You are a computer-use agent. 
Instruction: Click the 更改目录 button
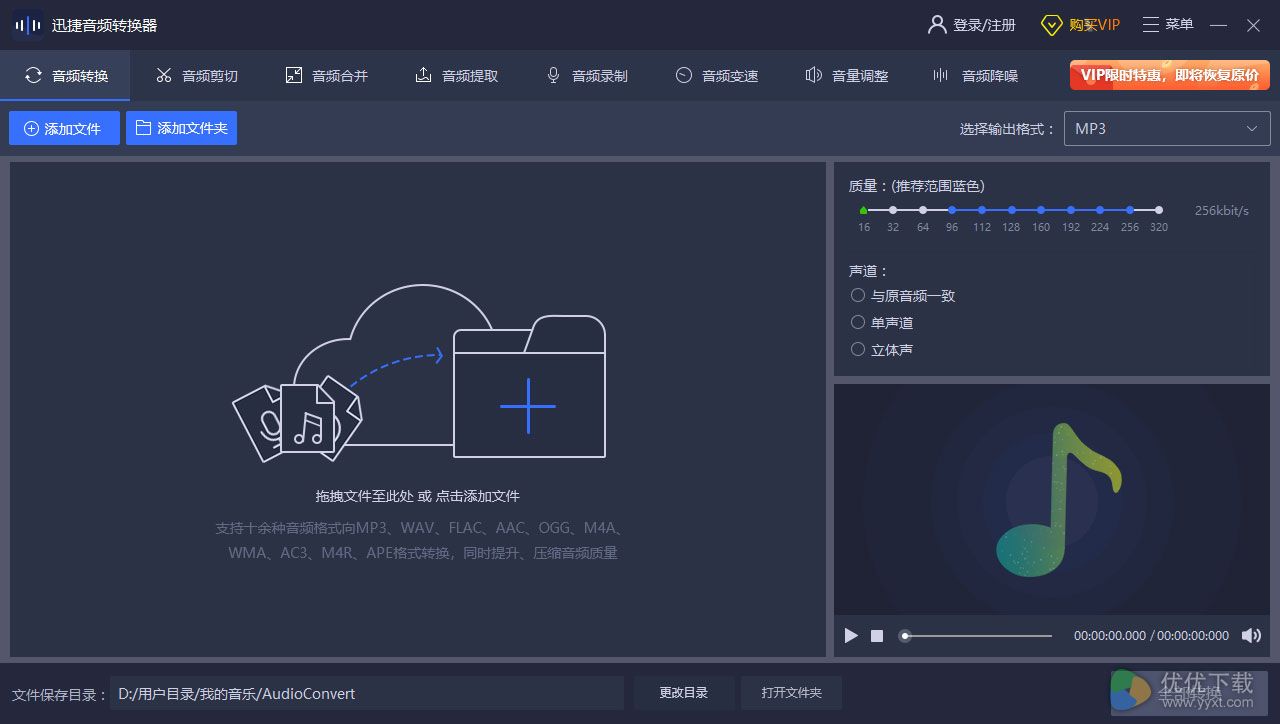click(684, 693)
